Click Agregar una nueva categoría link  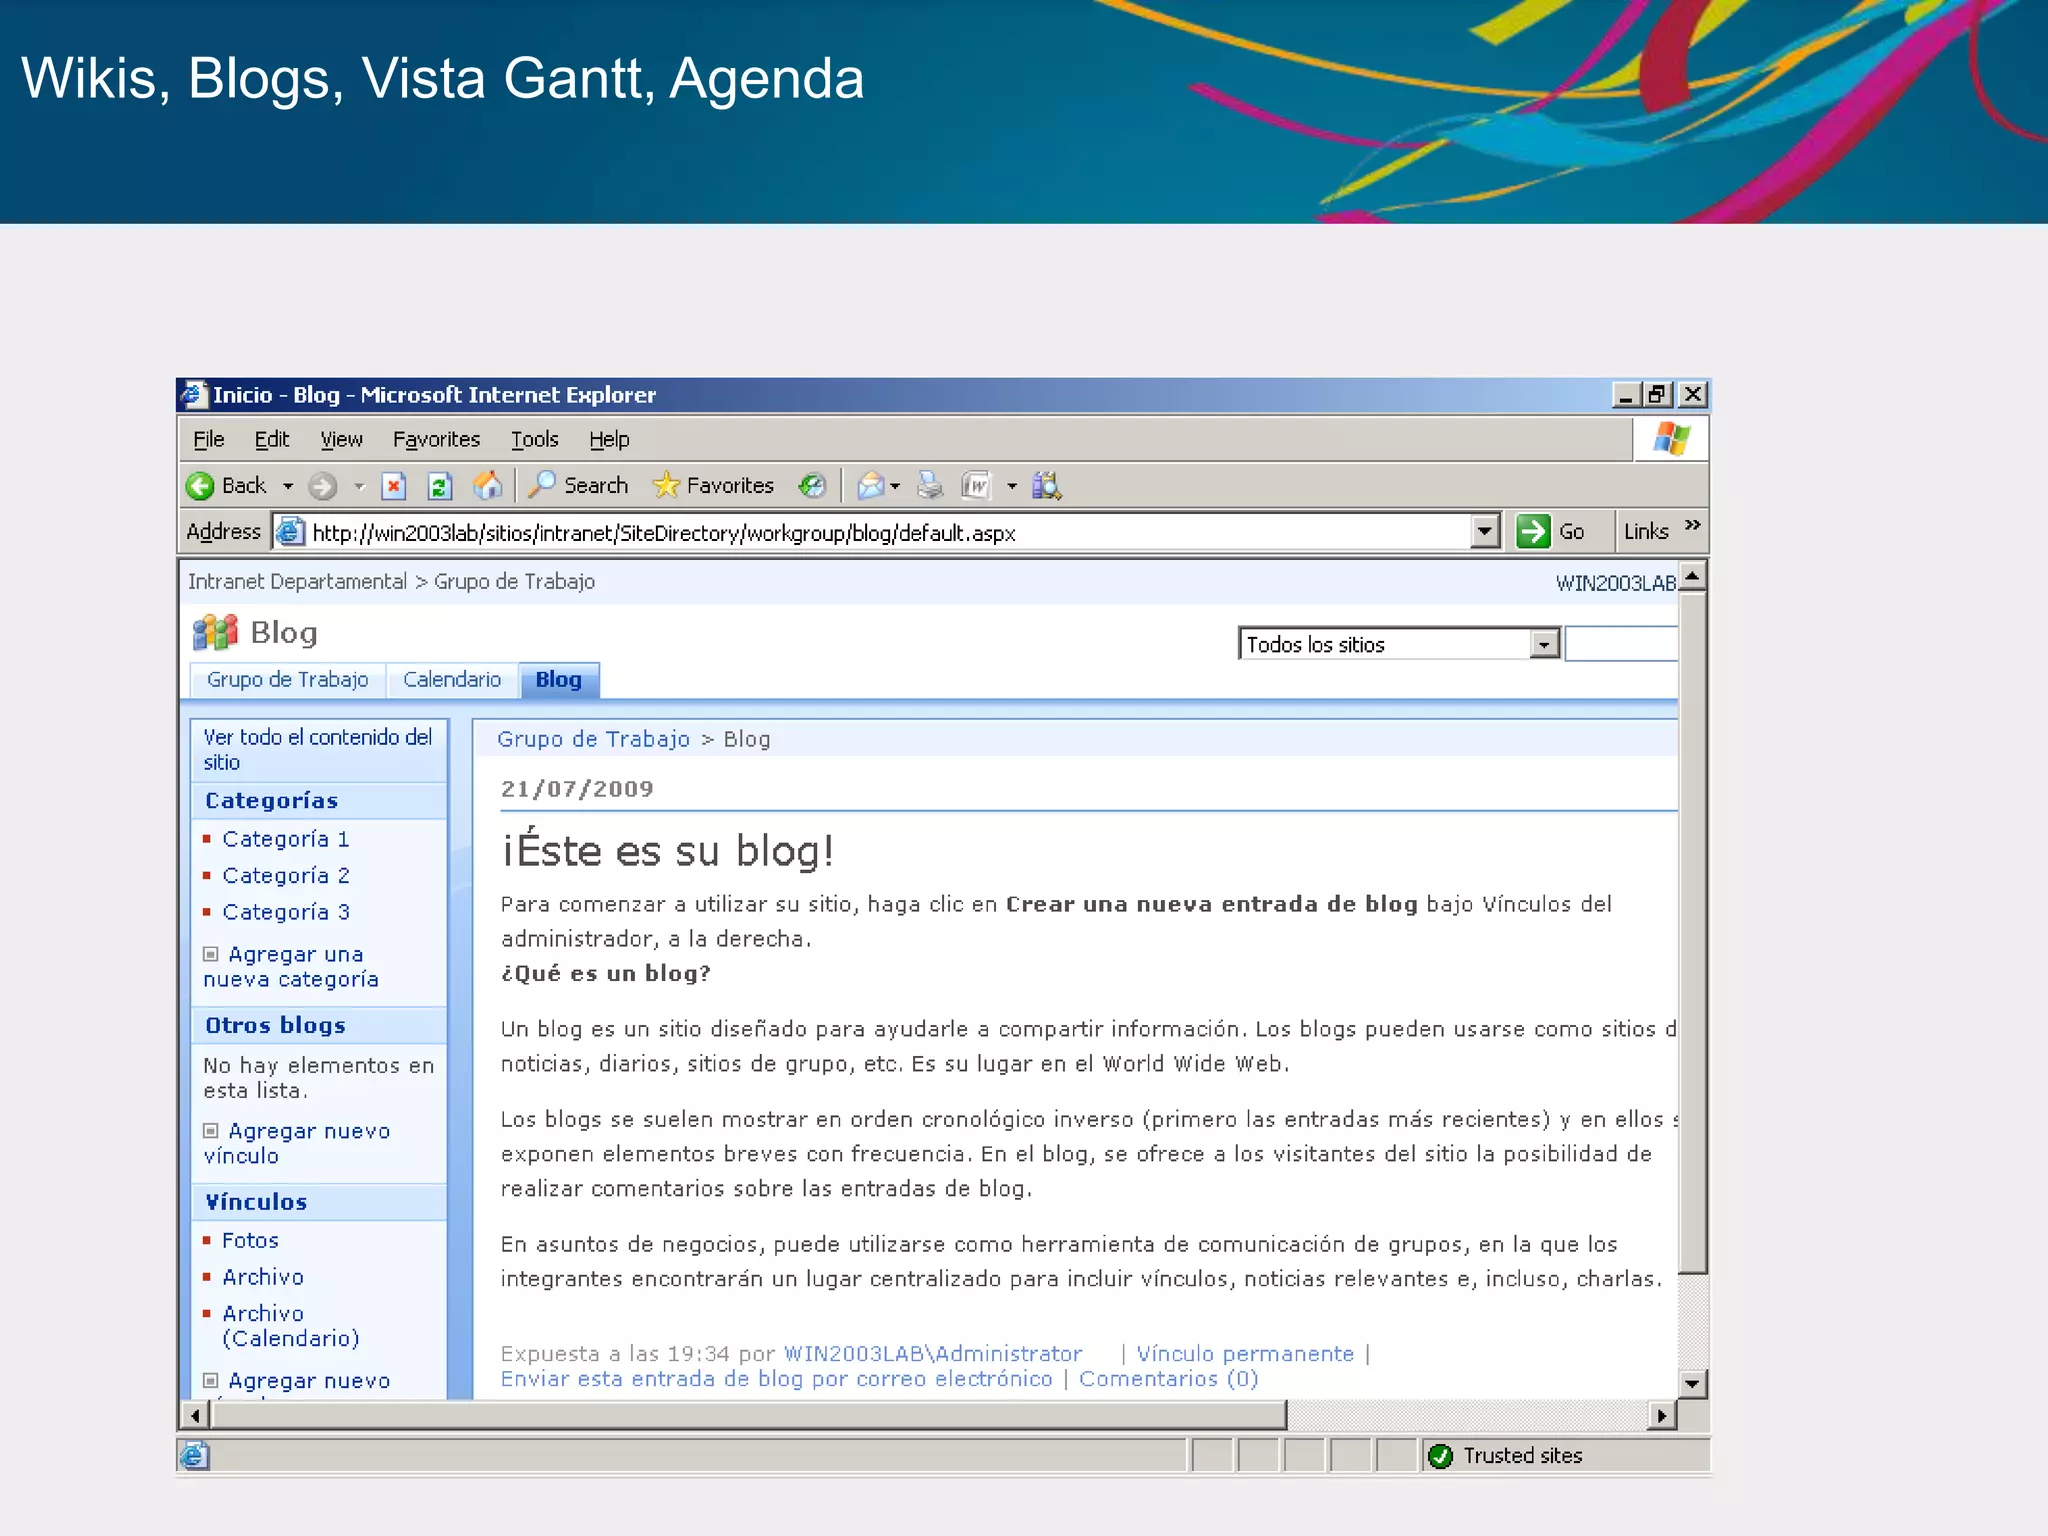291,967
